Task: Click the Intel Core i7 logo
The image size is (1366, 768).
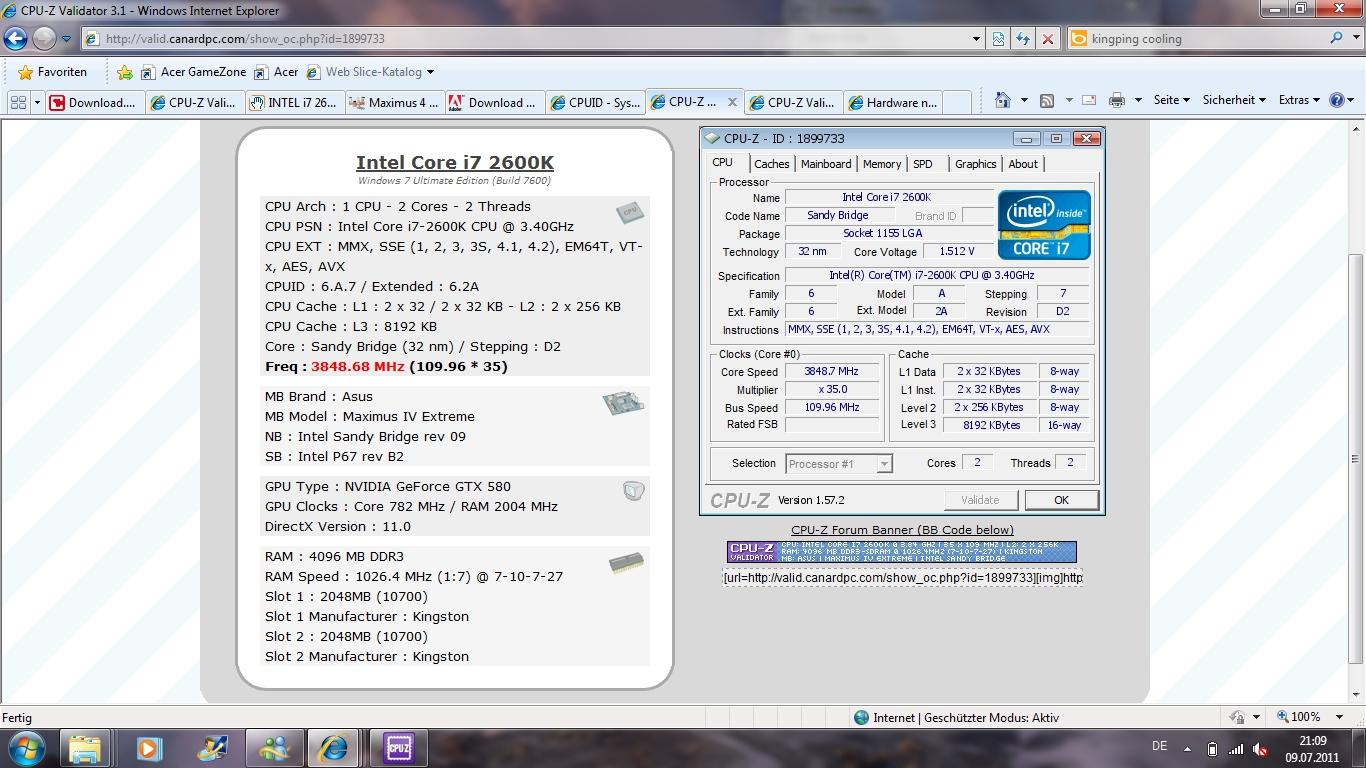Action: point(1044,225)
